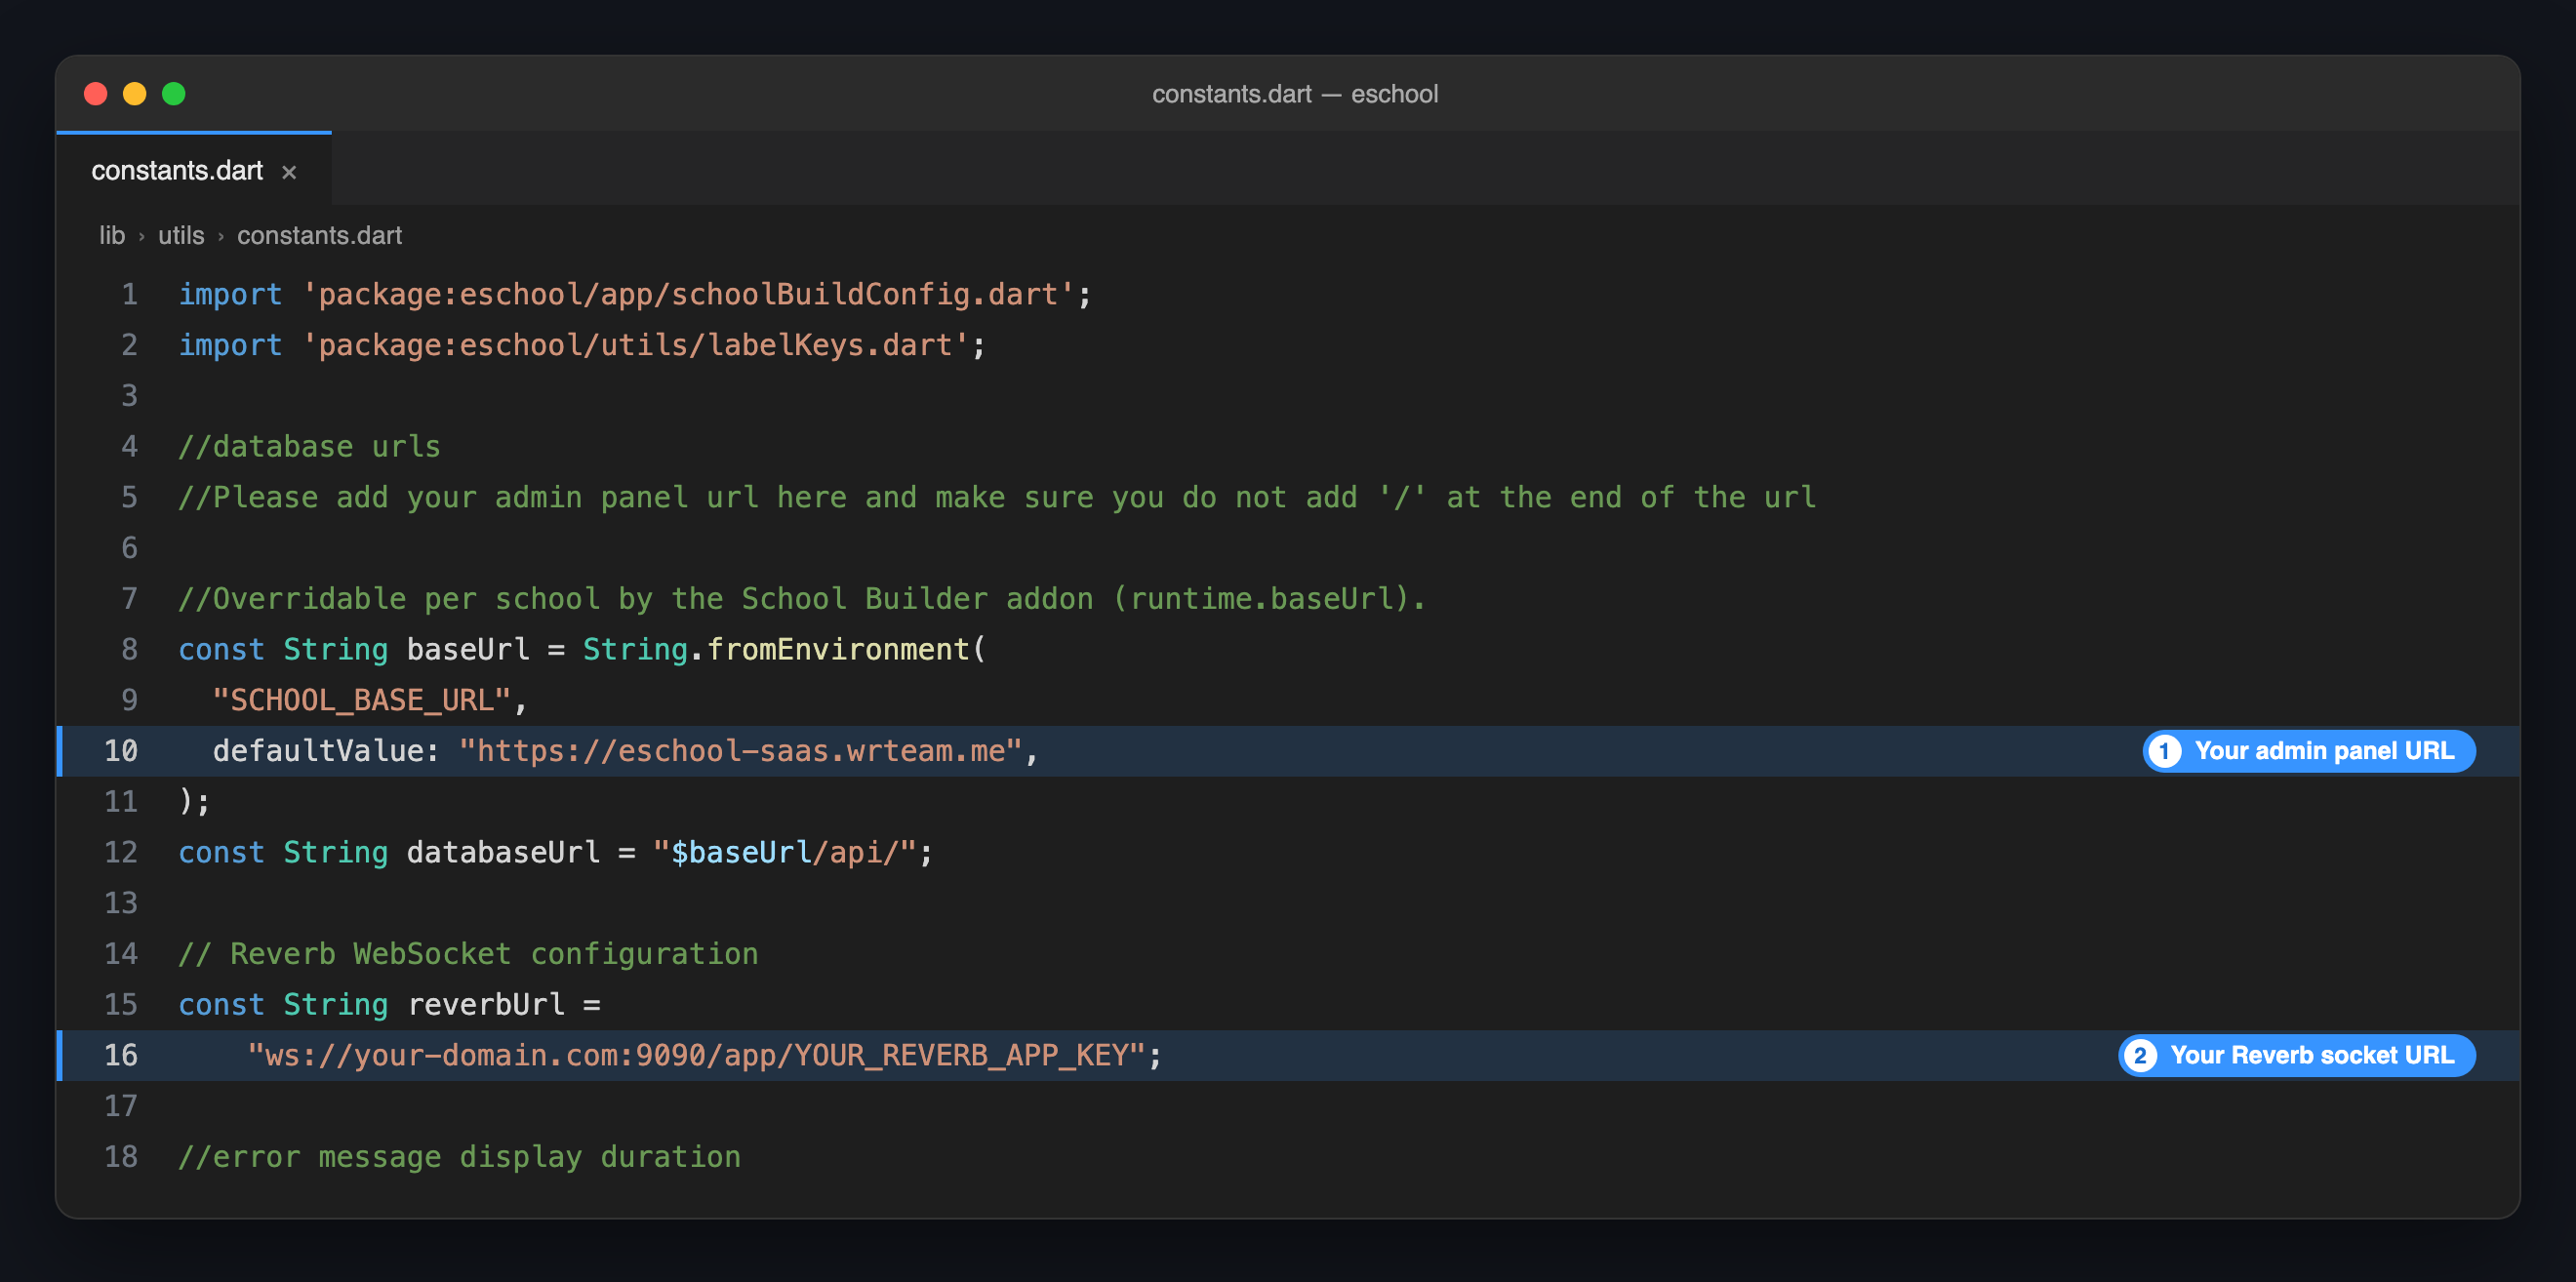Click the closing ); on line 11

[194, 802]
